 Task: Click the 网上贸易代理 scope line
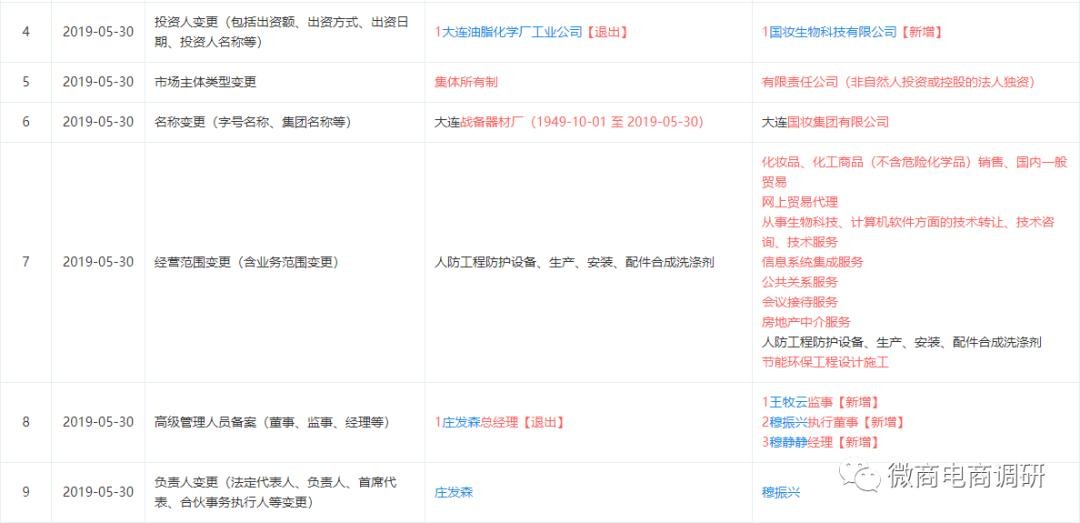pyautogui.click(x=800, y=203)
